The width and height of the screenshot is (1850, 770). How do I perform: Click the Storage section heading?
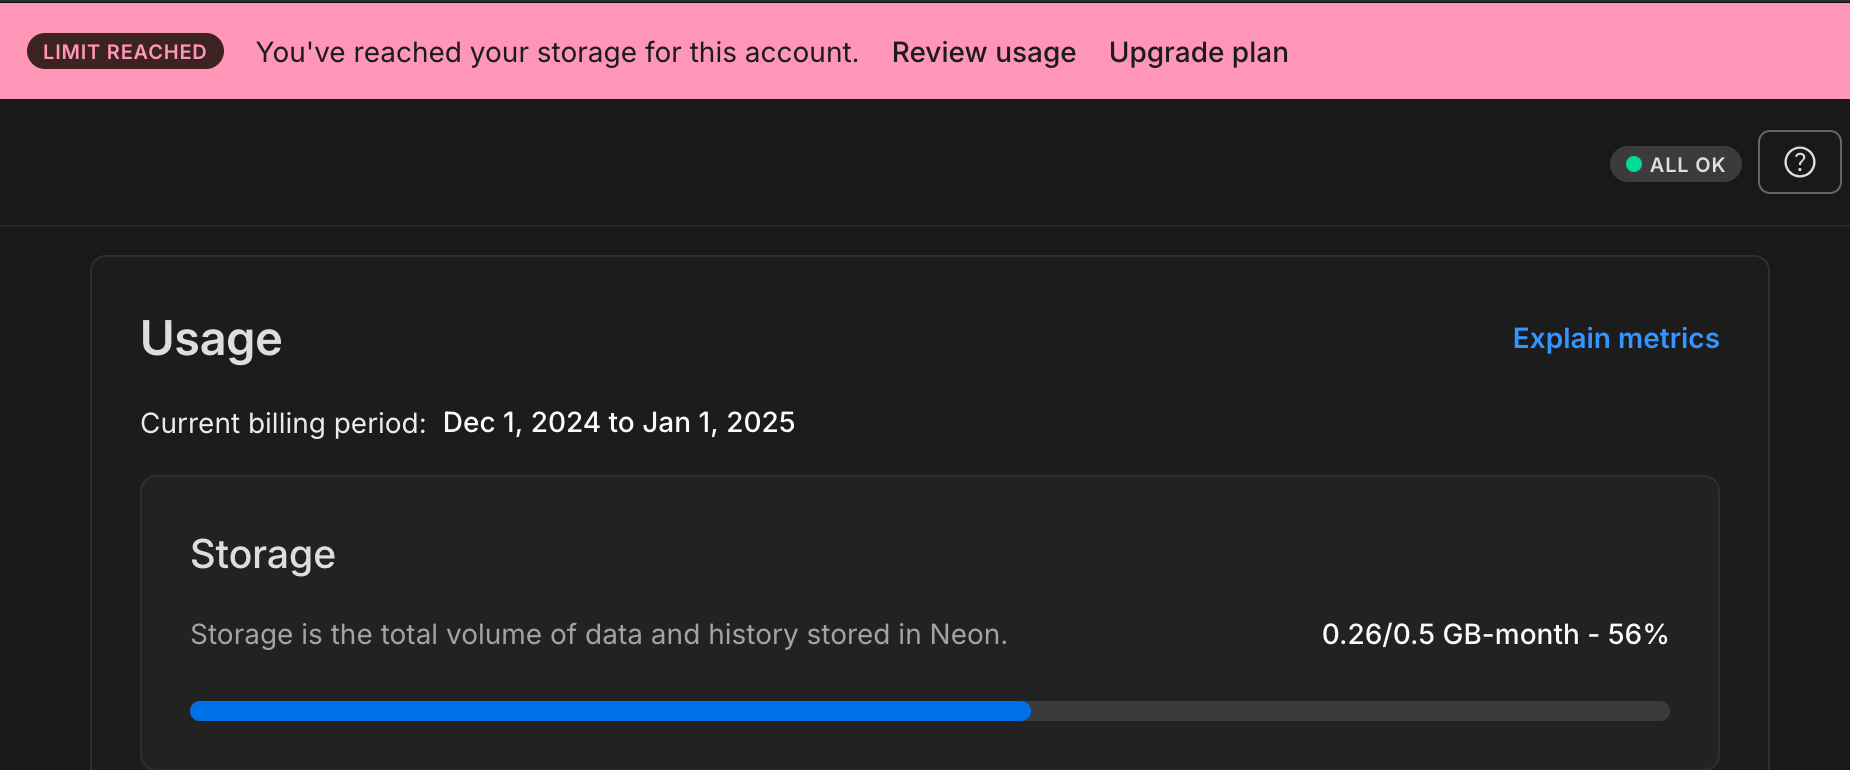pyautogui.click(x=263, y=554)
